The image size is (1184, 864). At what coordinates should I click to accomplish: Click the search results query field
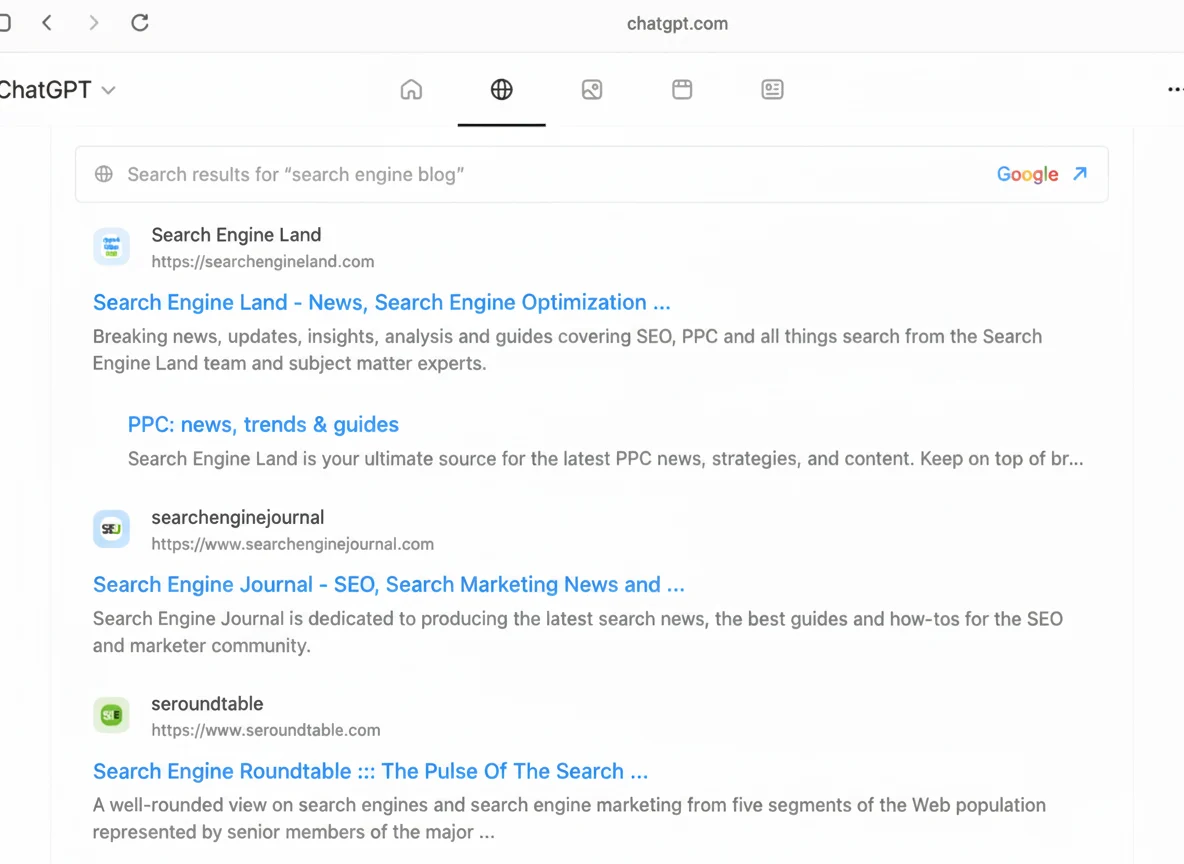tap(500, 174)
